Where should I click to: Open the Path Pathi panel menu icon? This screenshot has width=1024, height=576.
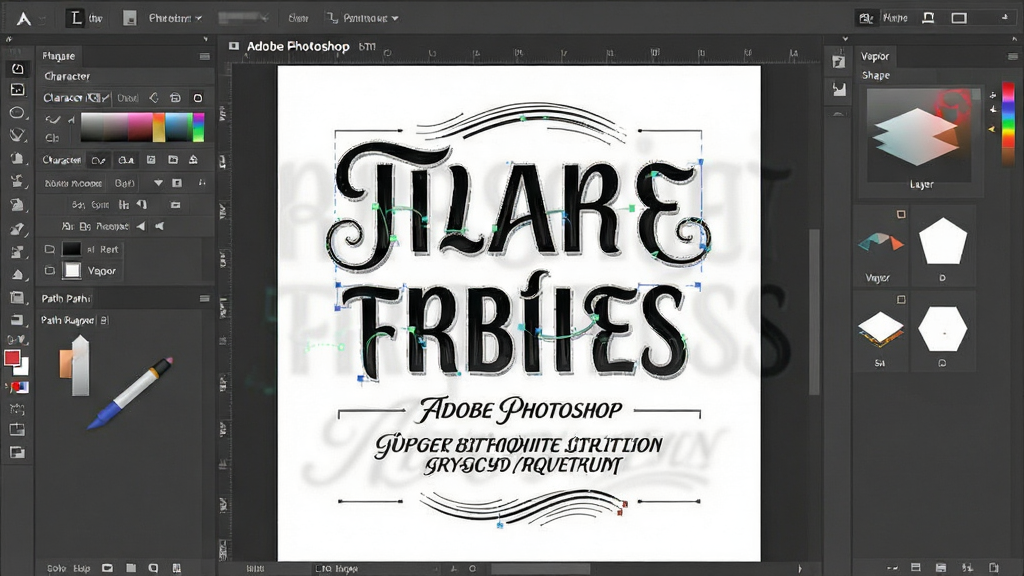[204, 298]
